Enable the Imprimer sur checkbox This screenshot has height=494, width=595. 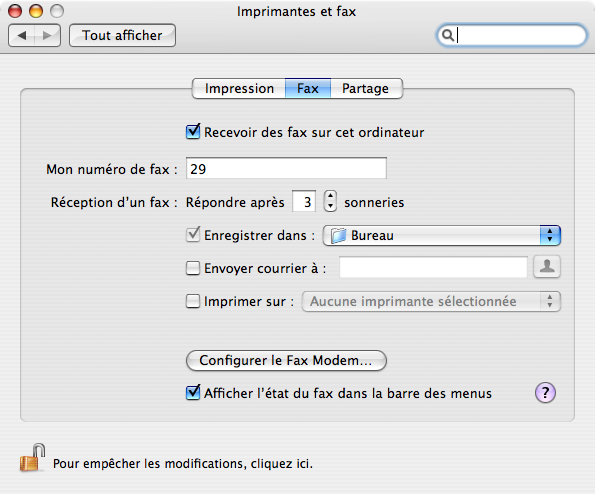pyautogui.click(x=193, y=301)
